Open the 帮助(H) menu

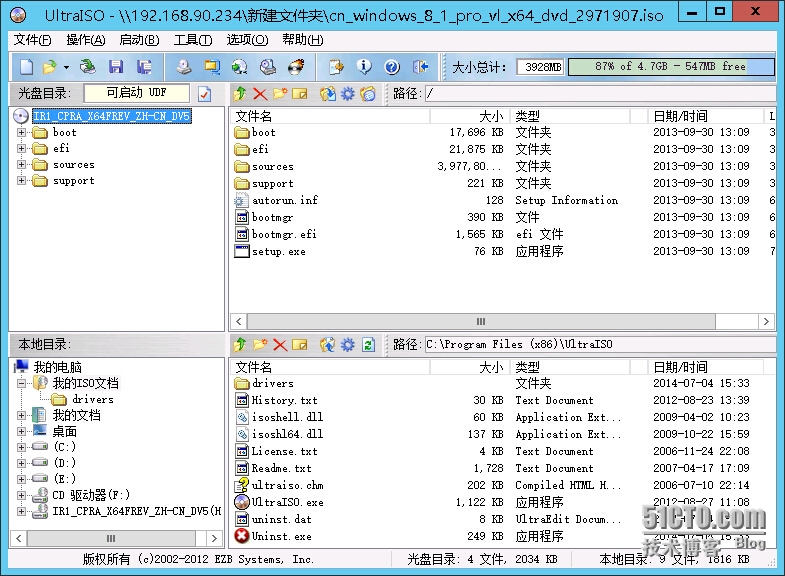tap(302, 40)
